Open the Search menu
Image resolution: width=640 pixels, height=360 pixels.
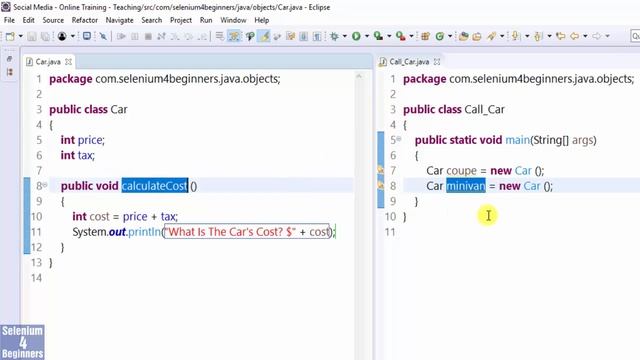[151, 20]
